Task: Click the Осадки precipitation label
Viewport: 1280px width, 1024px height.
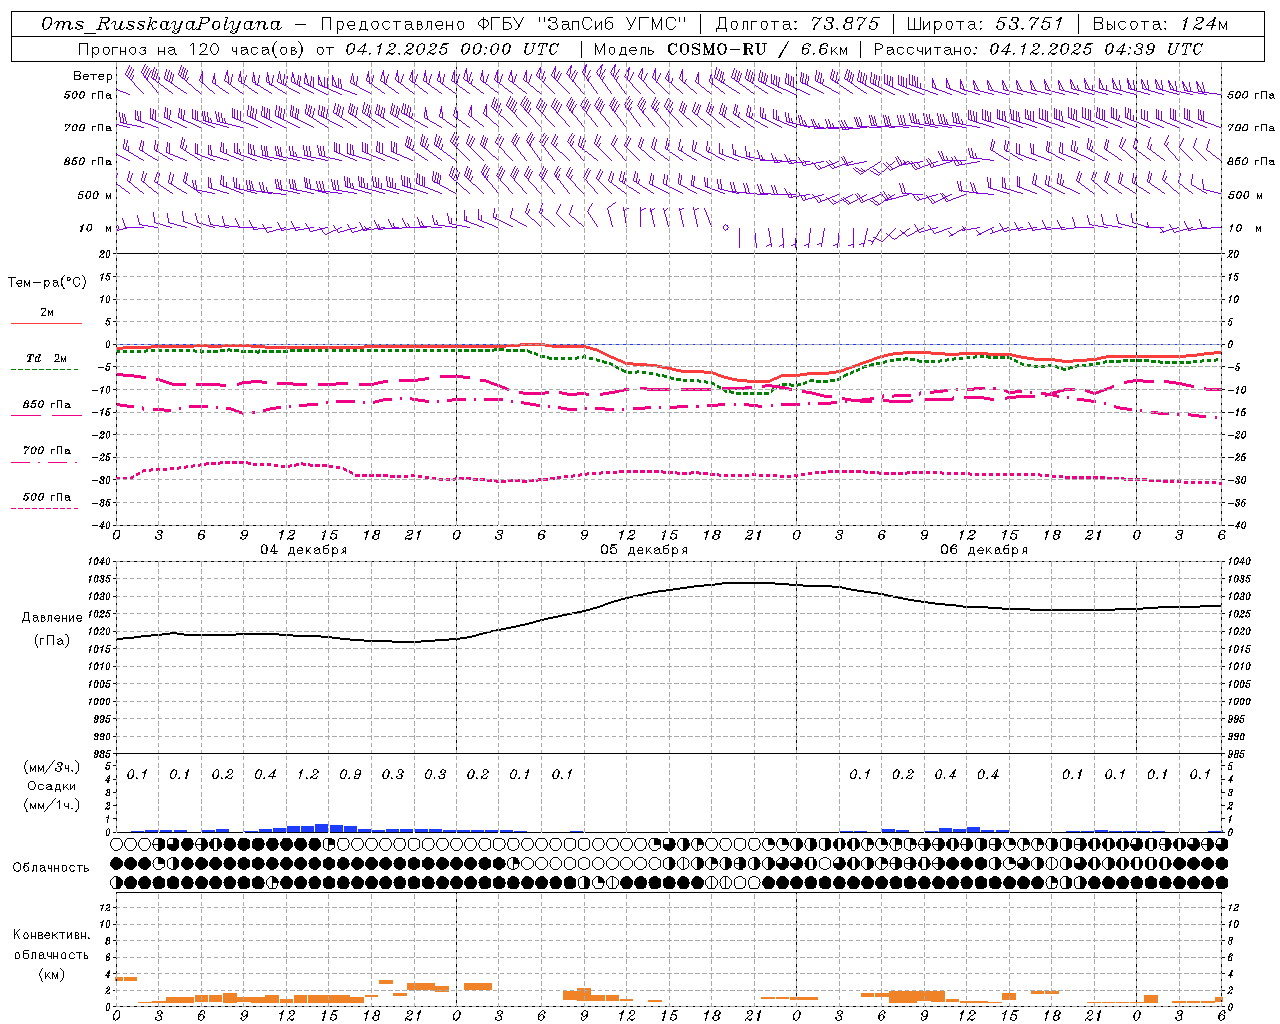Action: click(51, 786)
